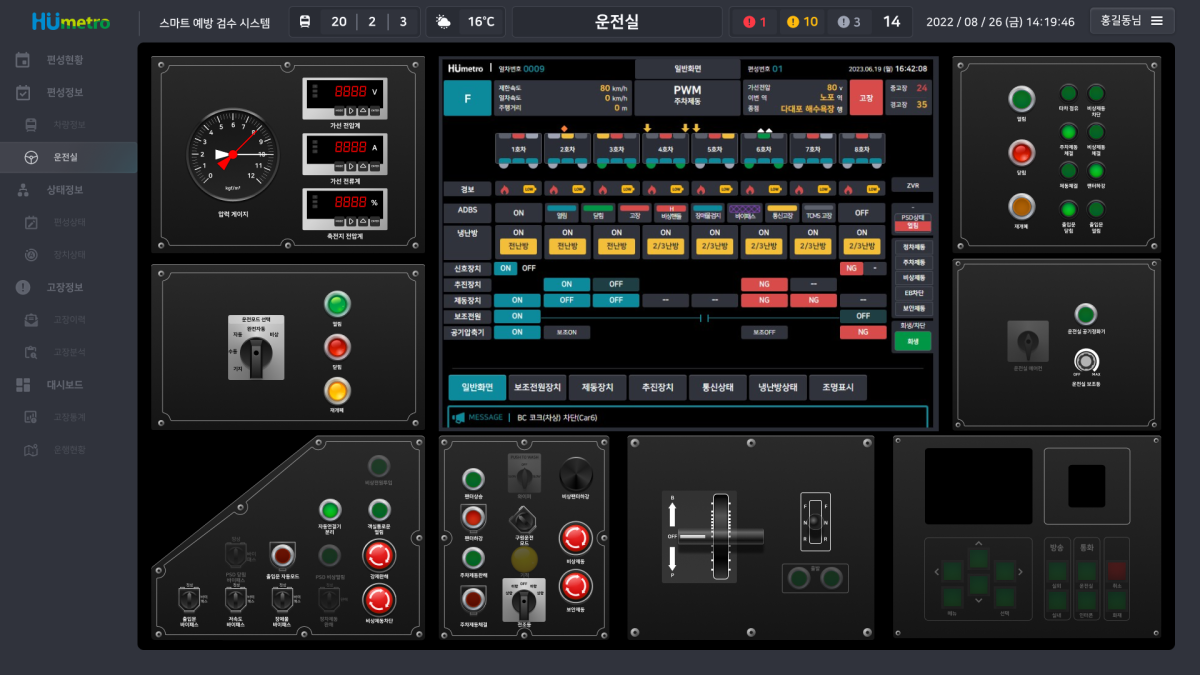
Task: Expand the 고장정보 sidebar section
Action: pos(65,287)
